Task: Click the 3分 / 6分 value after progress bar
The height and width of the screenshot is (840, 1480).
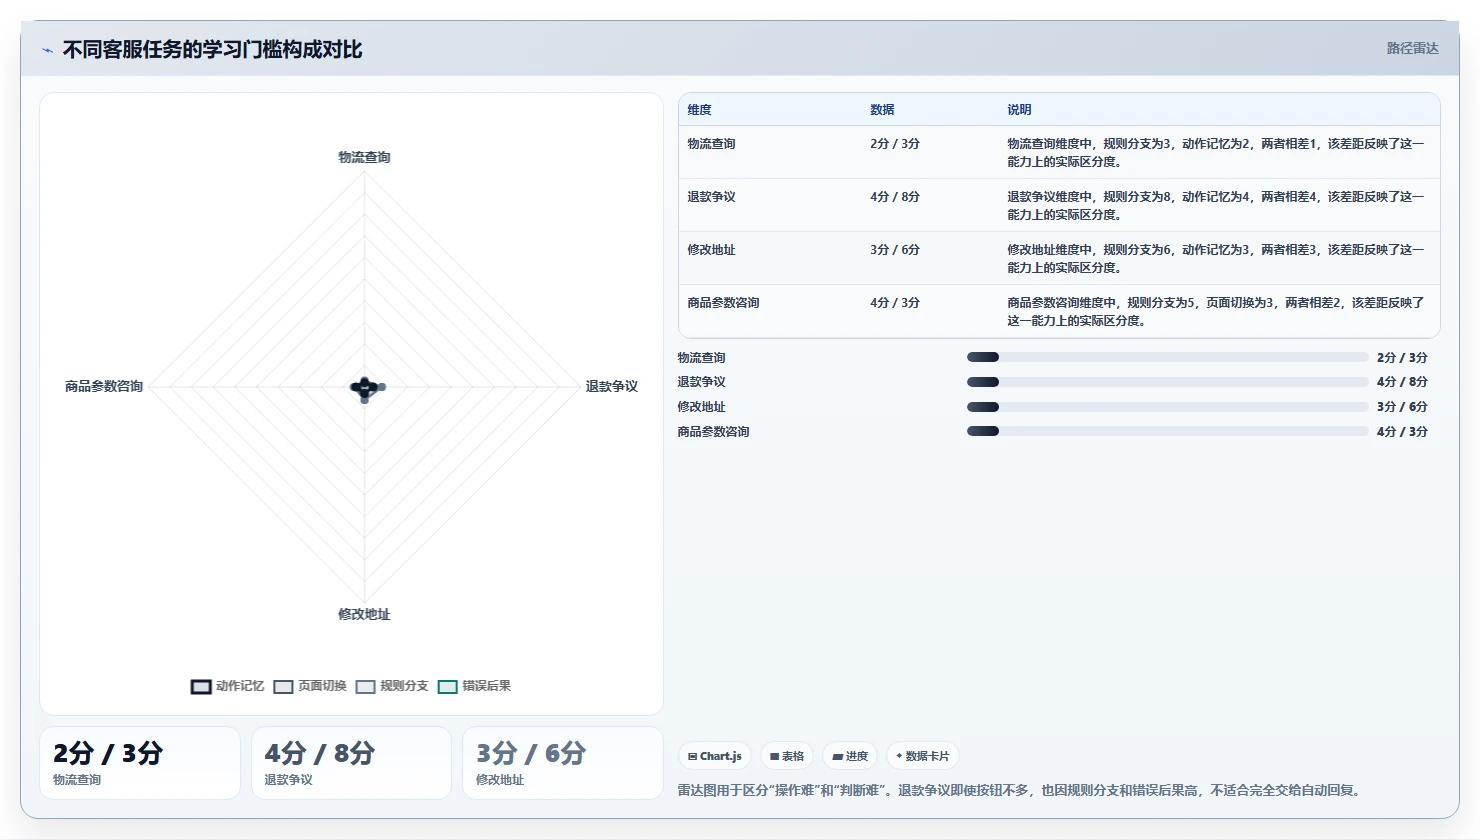Action: [x=1402, y=407]
